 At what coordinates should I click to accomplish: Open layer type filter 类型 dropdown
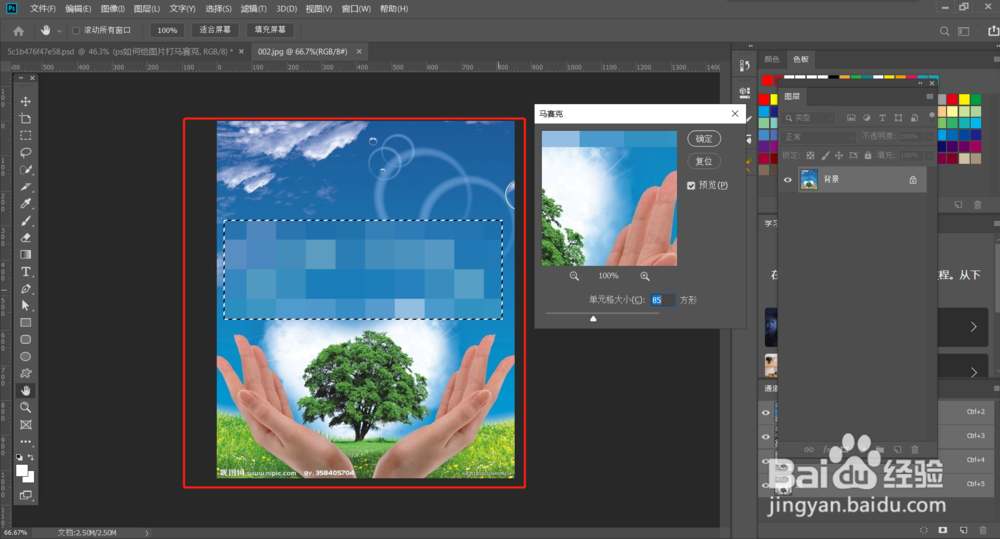pos(809,118)
